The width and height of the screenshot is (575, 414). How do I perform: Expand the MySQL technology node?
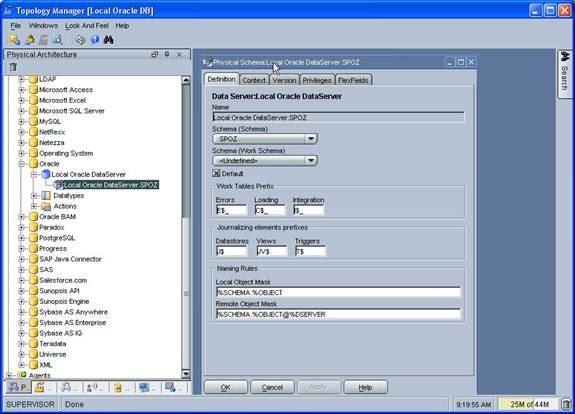point(22,121)
